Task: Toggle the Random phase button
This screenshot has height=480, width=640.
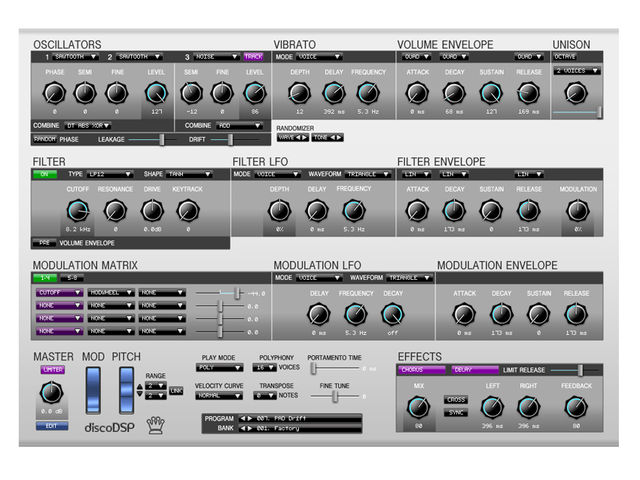Action: (45, 139)
